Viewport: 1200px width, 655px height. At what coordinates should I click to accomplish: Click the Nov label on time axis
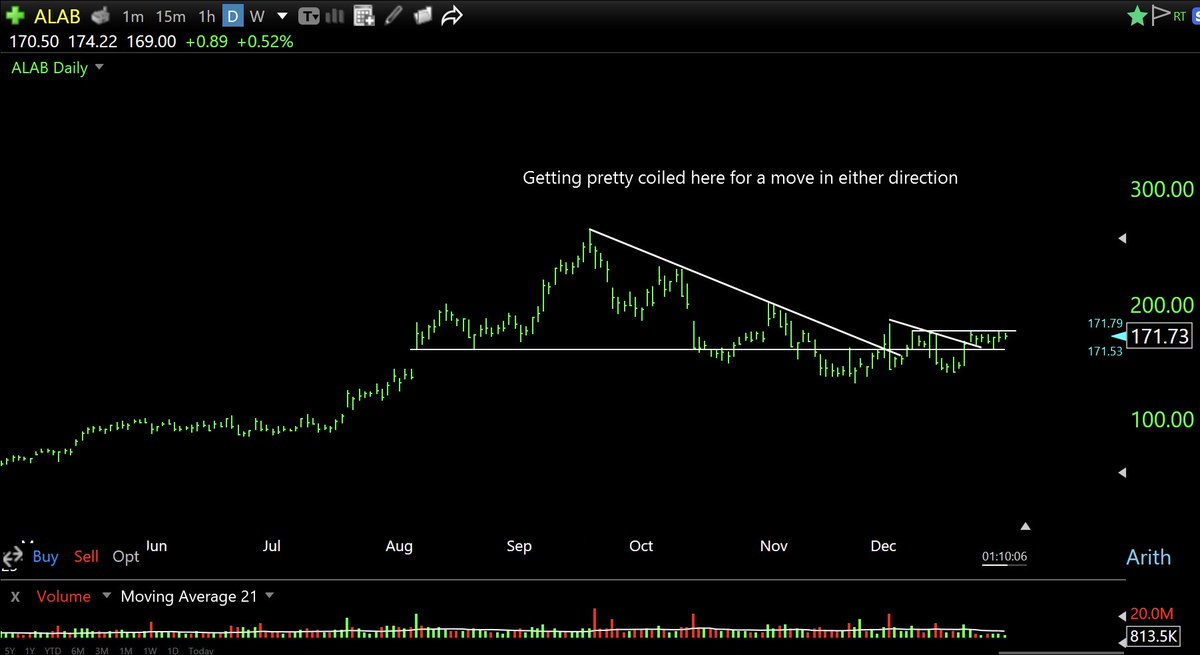(x=774, y=546)
